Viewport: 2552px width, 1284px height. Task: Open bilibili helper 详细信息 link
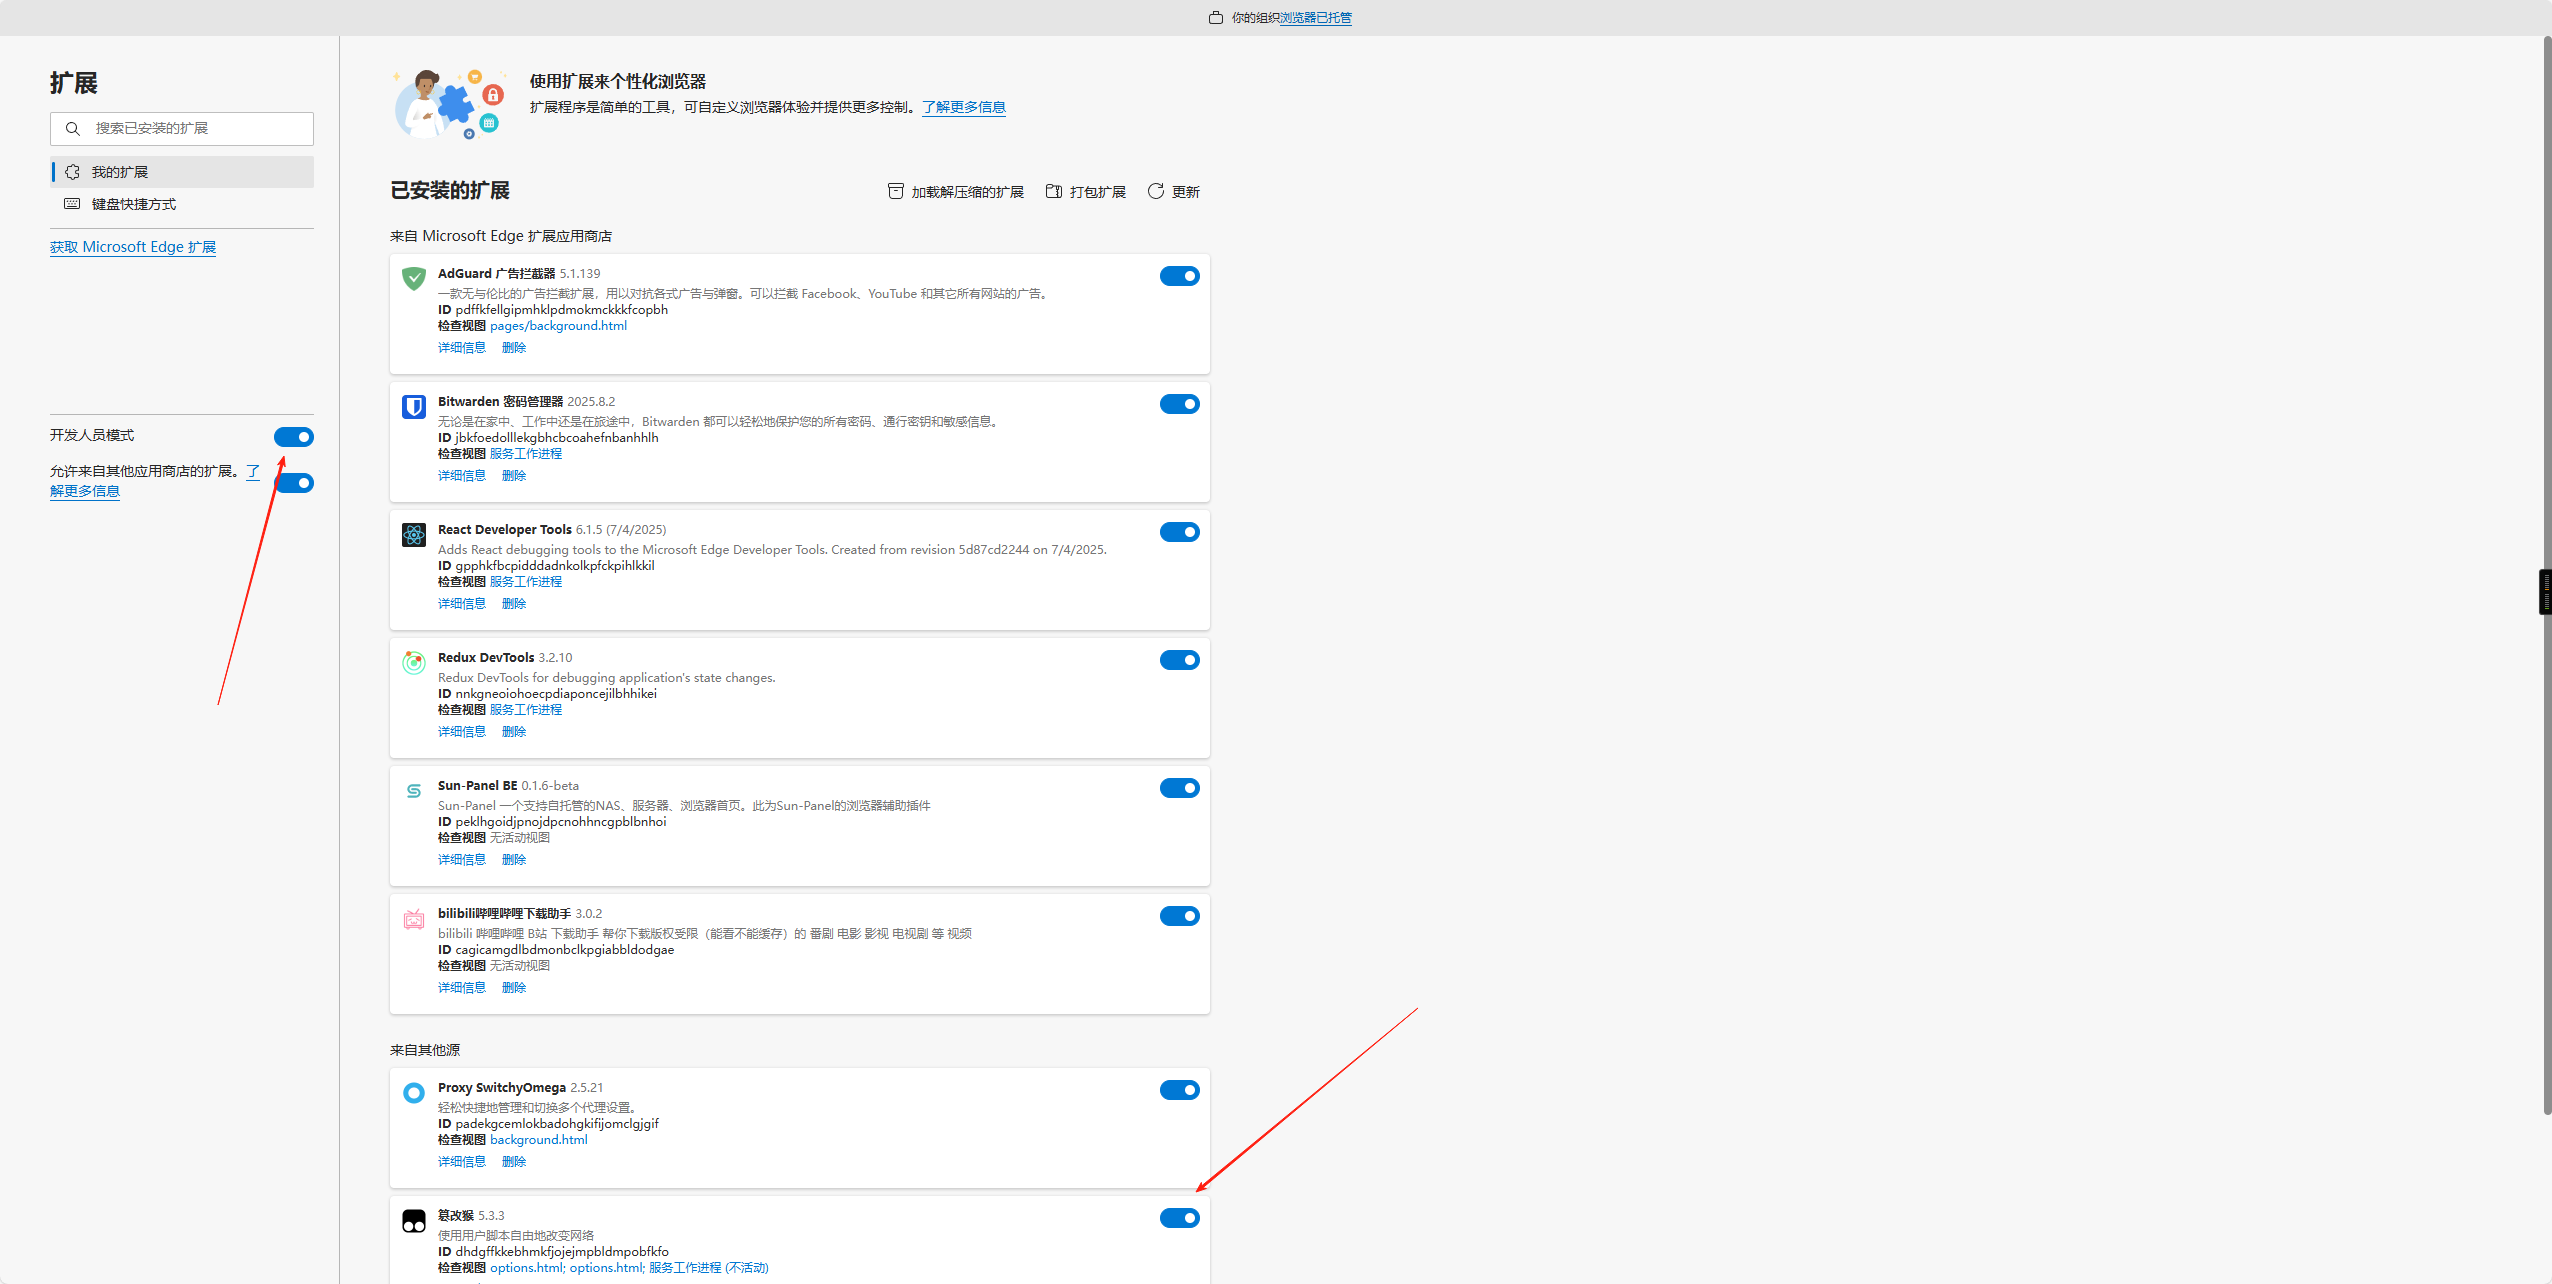point(462,988)
